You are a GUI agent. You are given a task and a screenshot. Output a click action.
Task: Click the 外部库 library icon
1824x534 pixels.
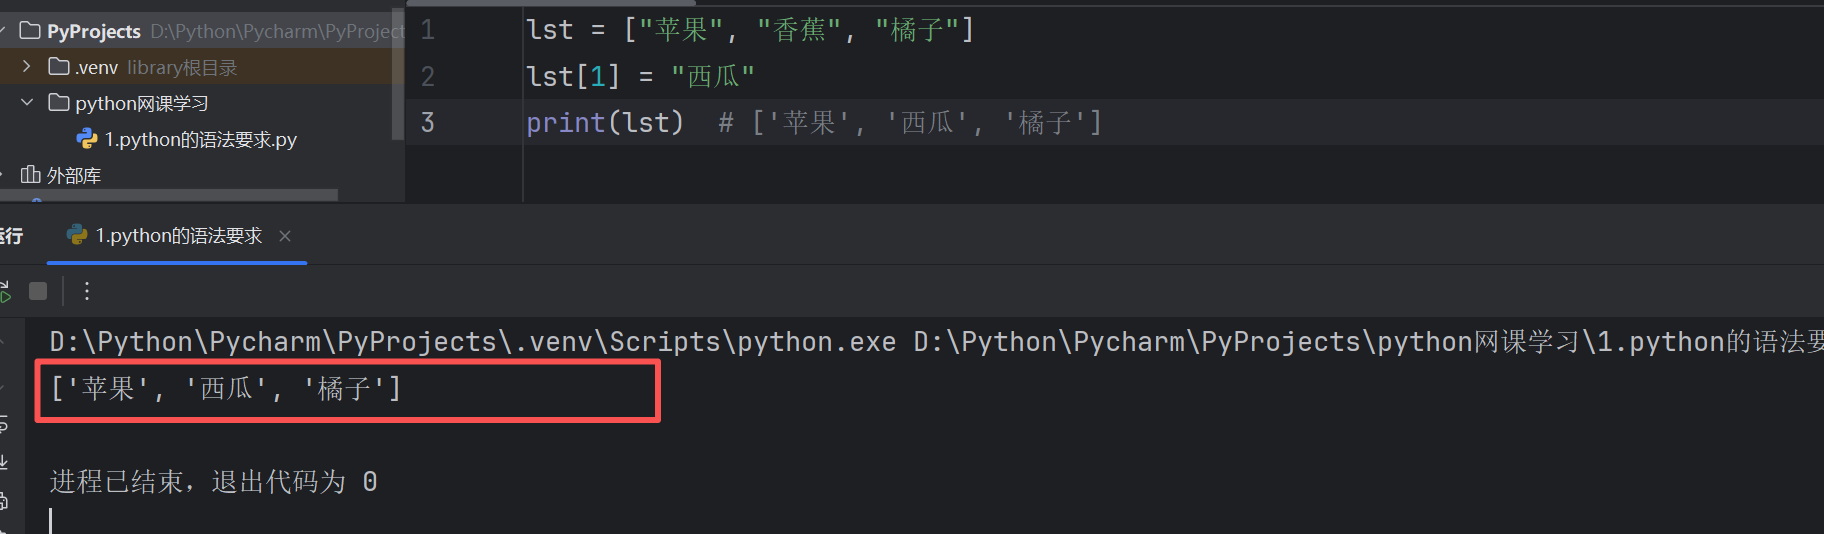[x=30, y=175]
